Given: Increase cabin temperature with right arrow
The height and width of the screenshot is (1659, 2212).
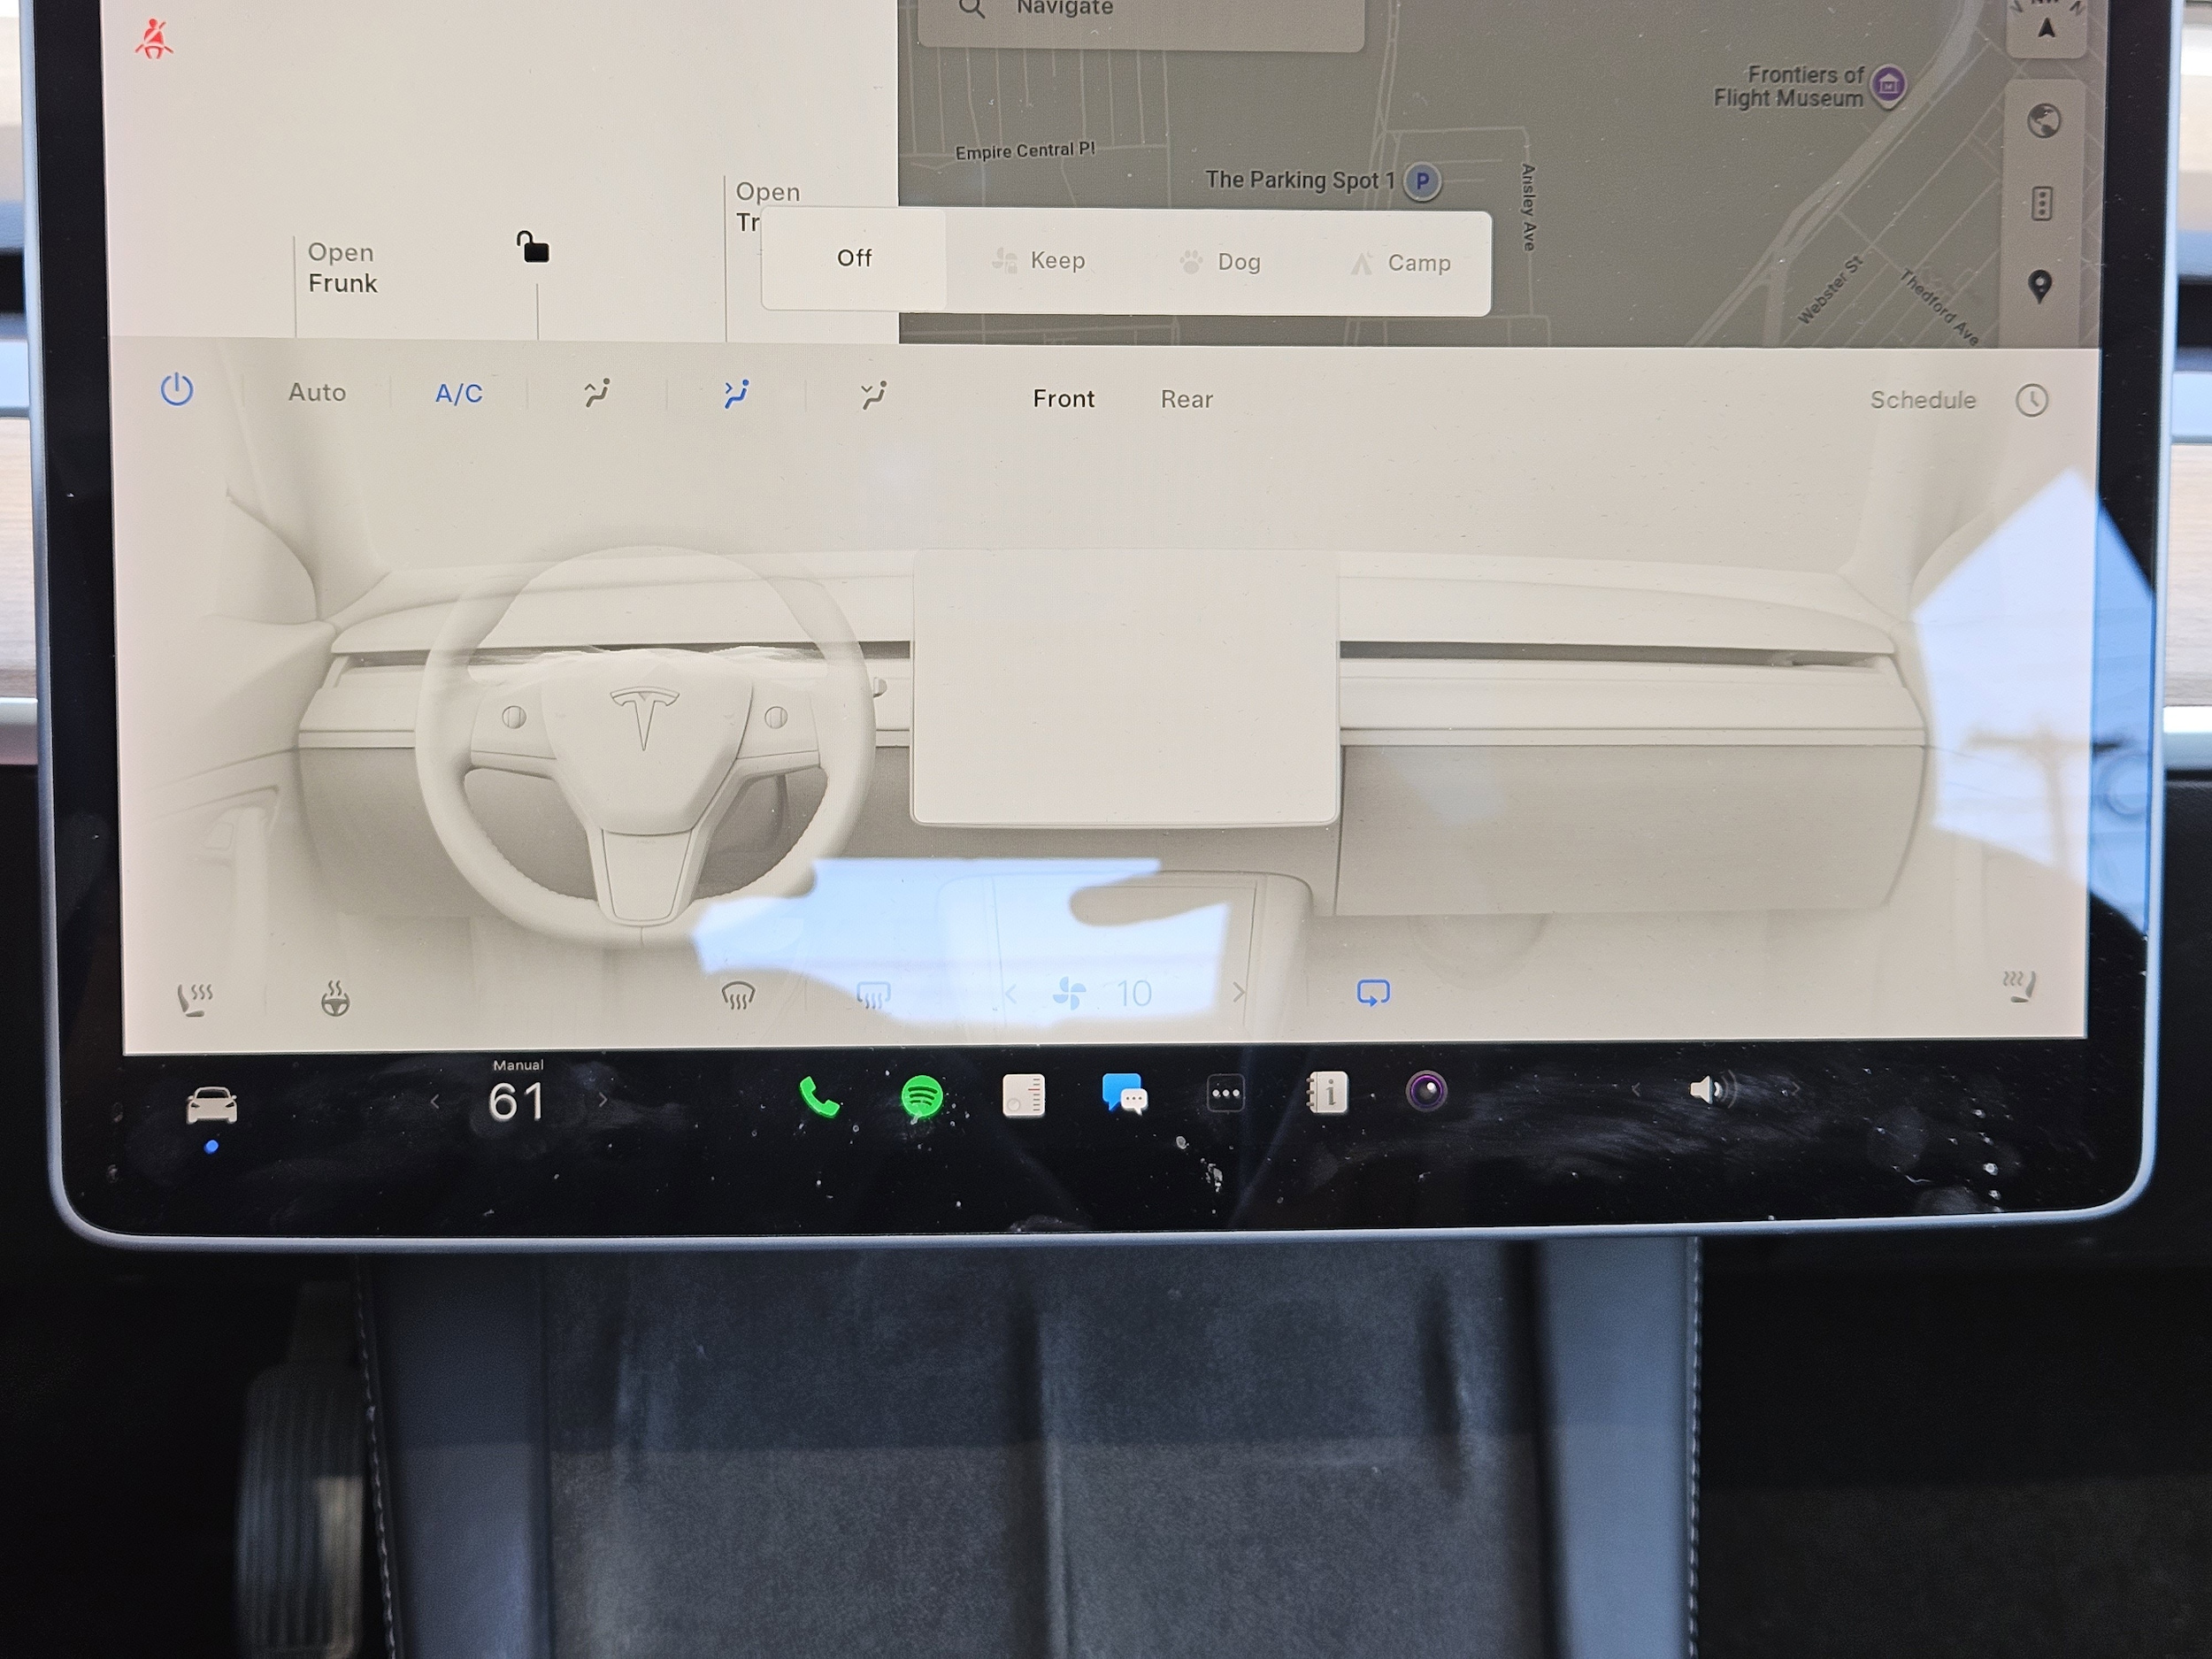Looking at the screenshot, I should (x=603, y=1101).
